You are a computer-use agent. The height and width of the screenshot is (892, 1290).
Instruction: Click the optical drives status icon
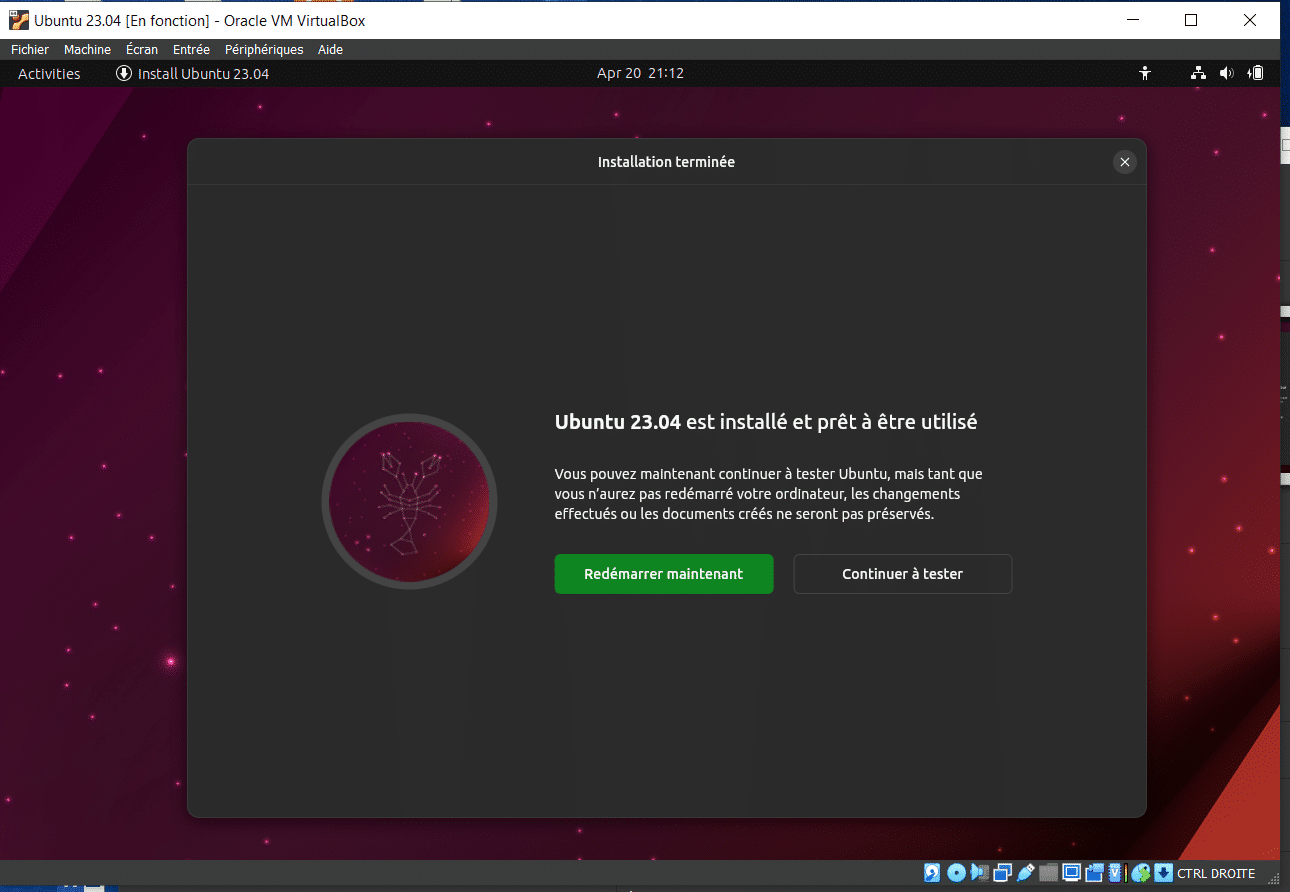957,873
